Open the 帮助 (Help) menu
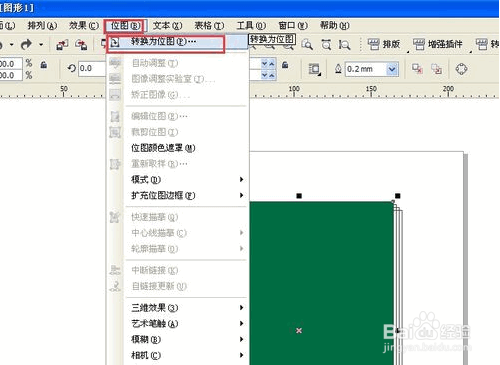Screen dimensions: 500x365 coord(334,25)
